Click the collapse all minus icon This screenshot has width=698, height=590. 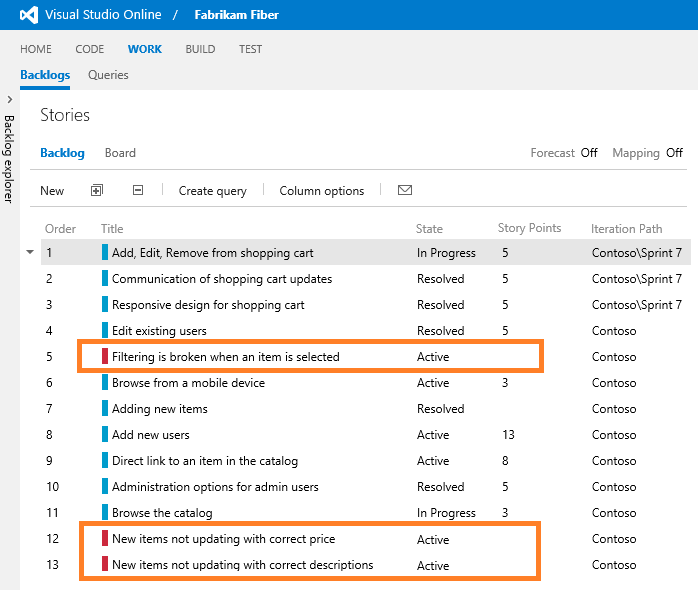pyautogui.click(x=138, y=190)
